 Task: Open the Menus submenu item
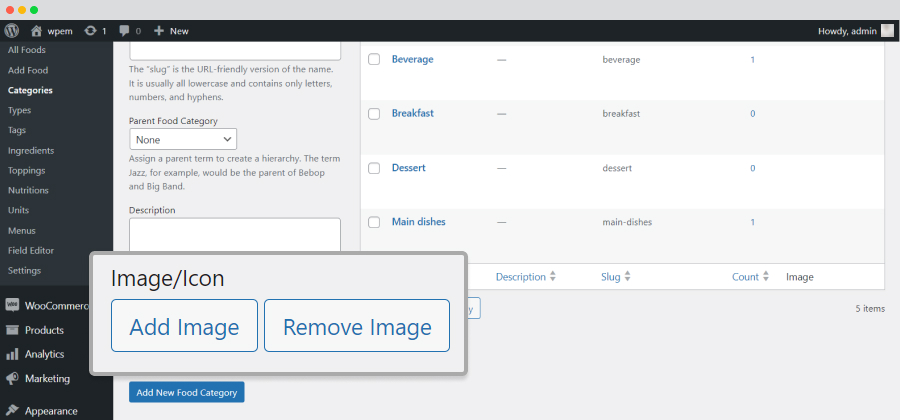pos(22,231)
